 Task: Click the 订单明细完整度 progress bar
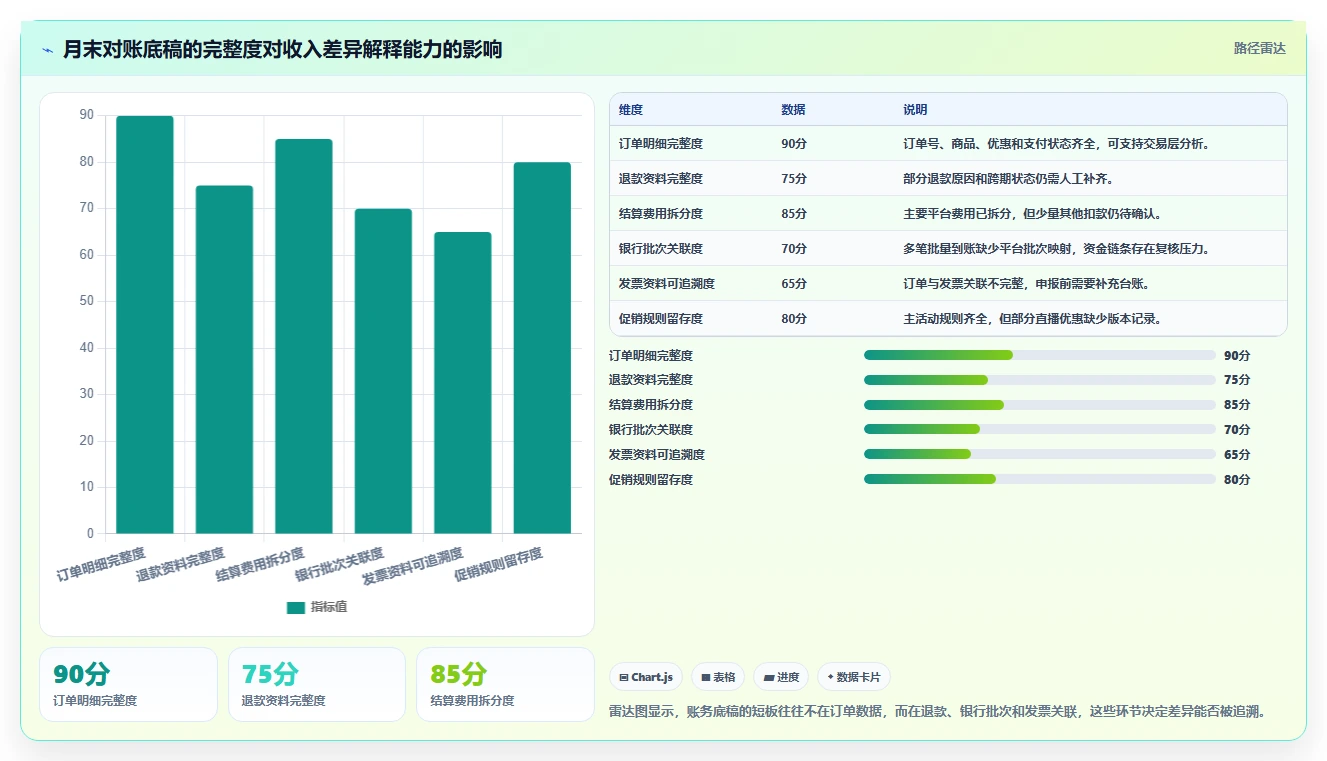click(x=1040, y=355)
